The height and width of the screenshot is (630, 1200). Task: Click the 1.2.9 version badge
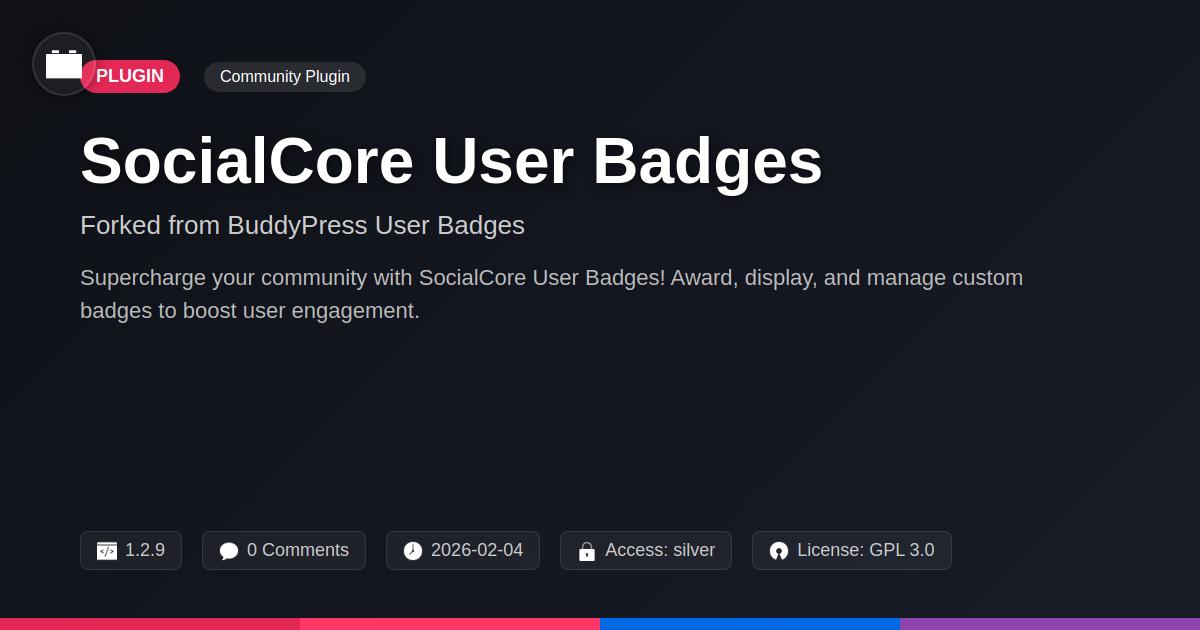(x=131, y=550)
